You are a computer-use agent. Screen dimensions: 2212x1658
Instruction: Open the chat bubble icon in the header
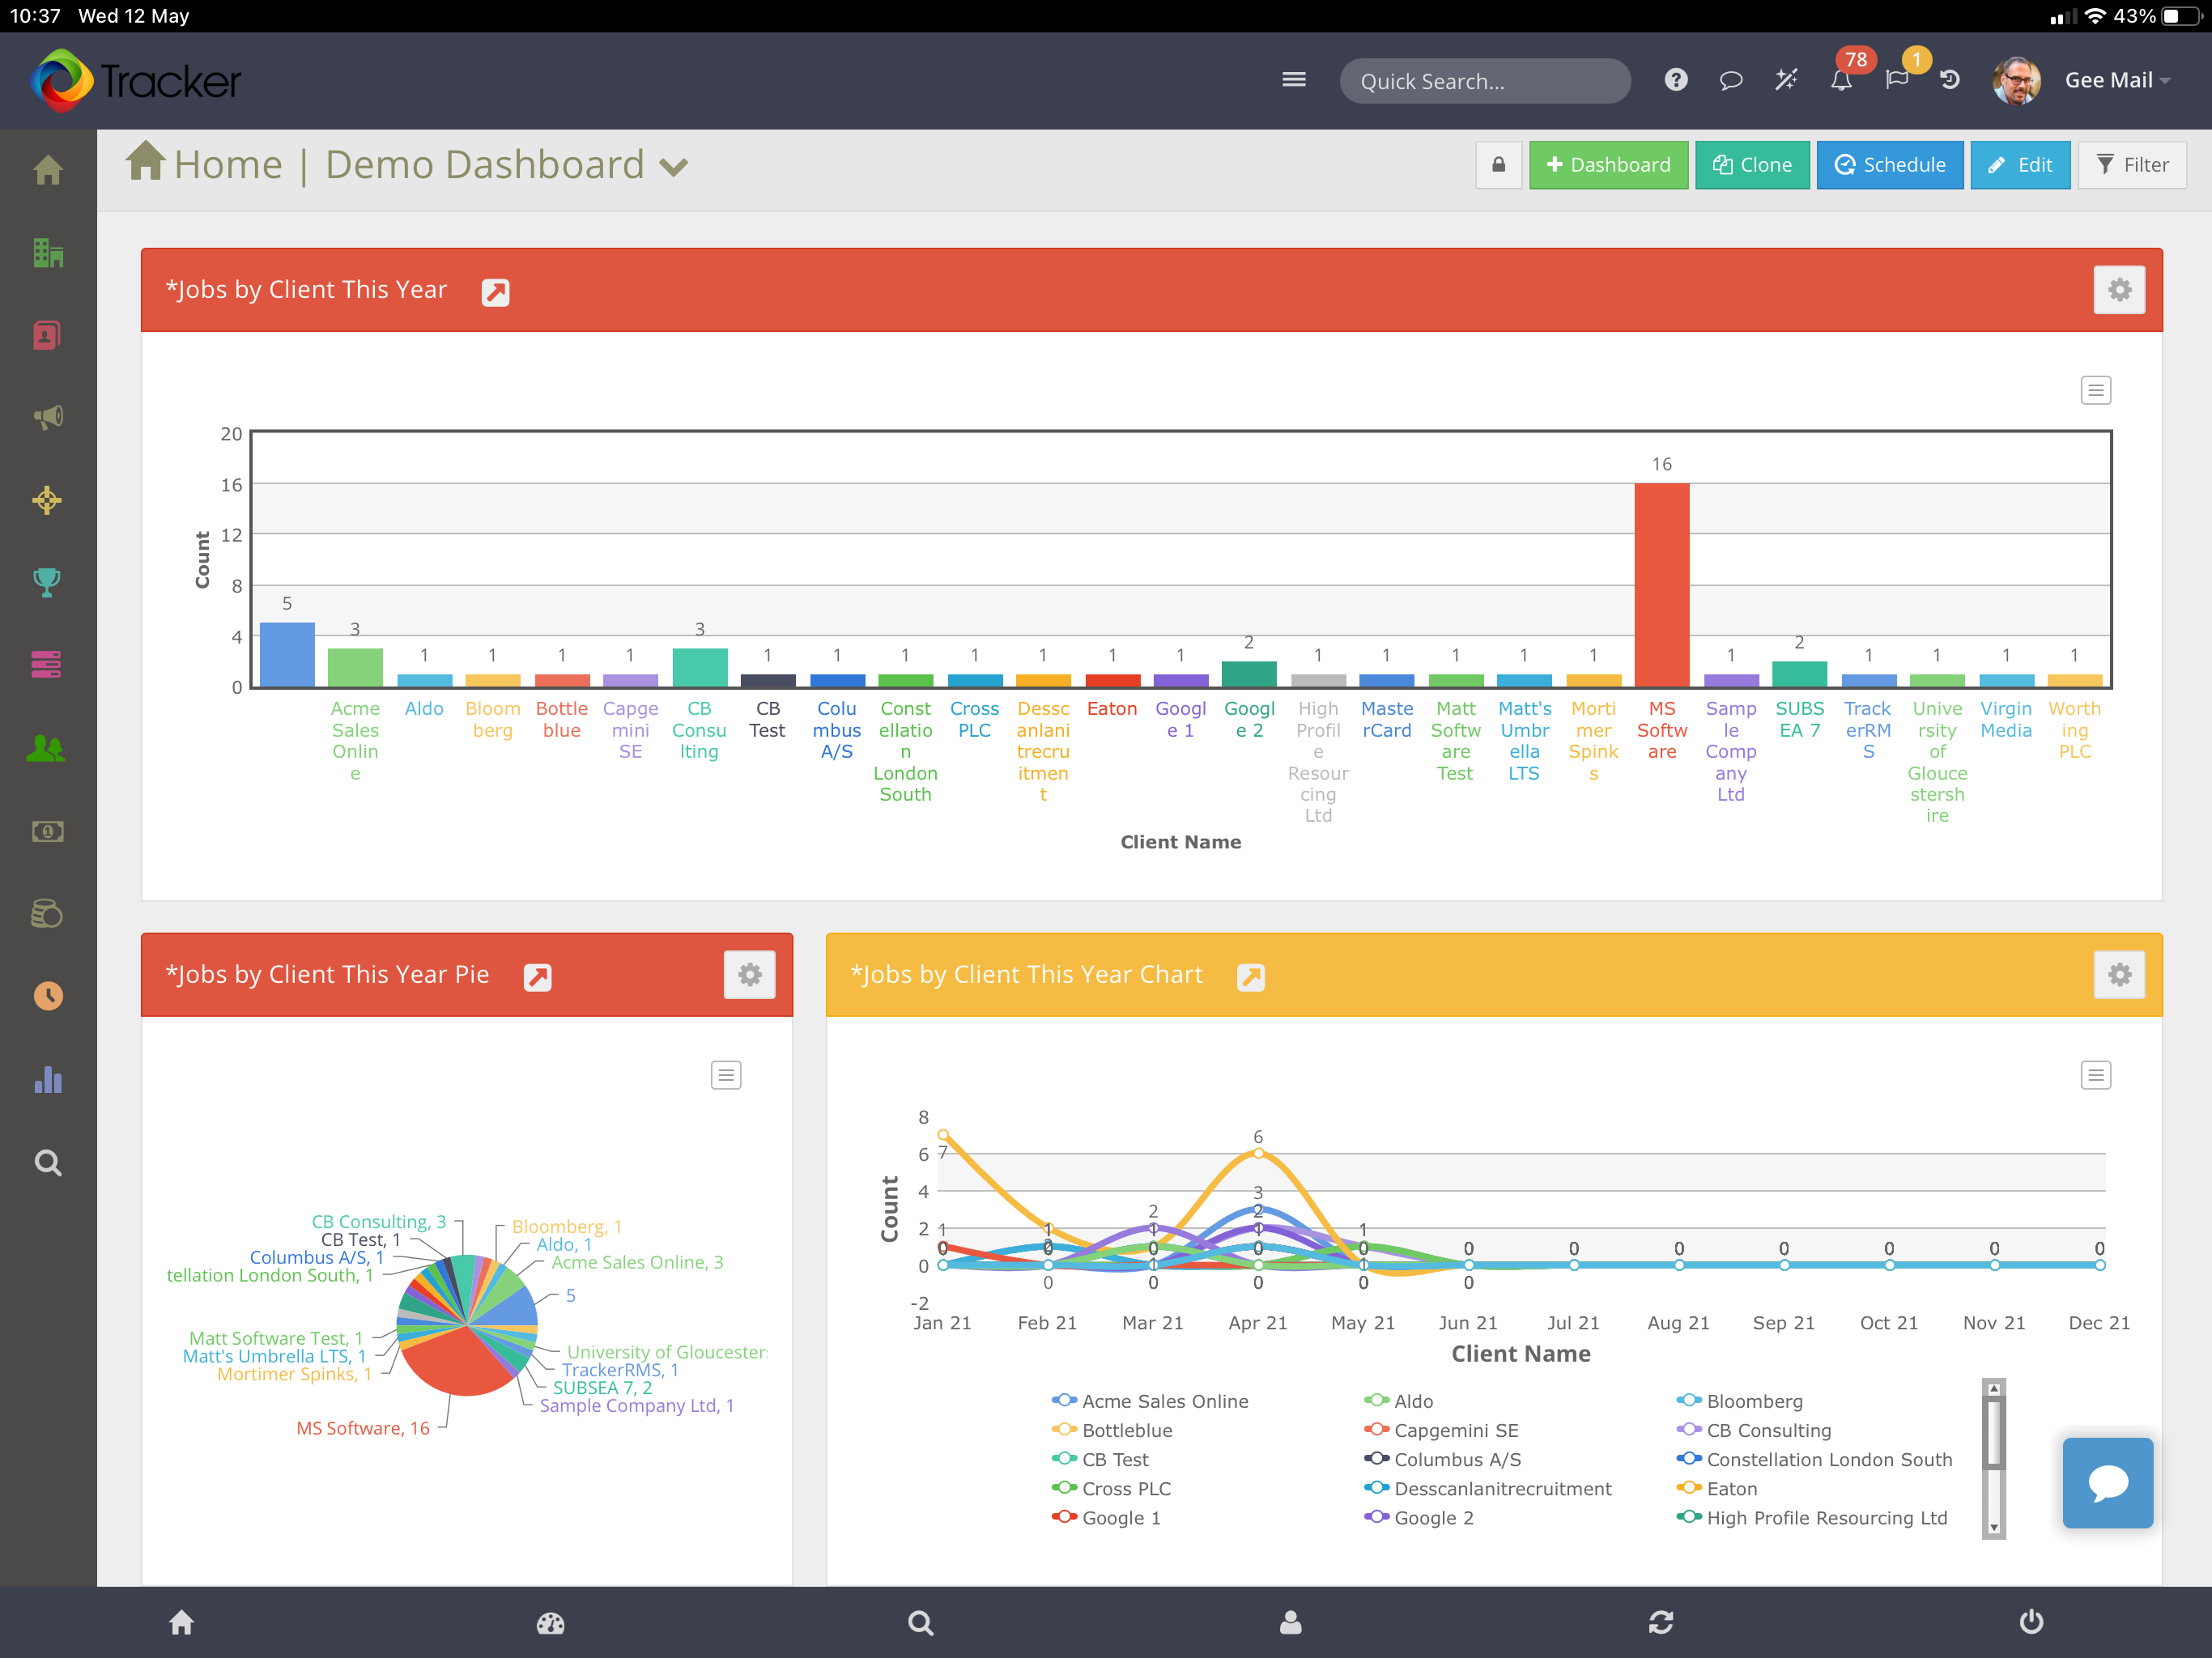tap(1731, 81)
